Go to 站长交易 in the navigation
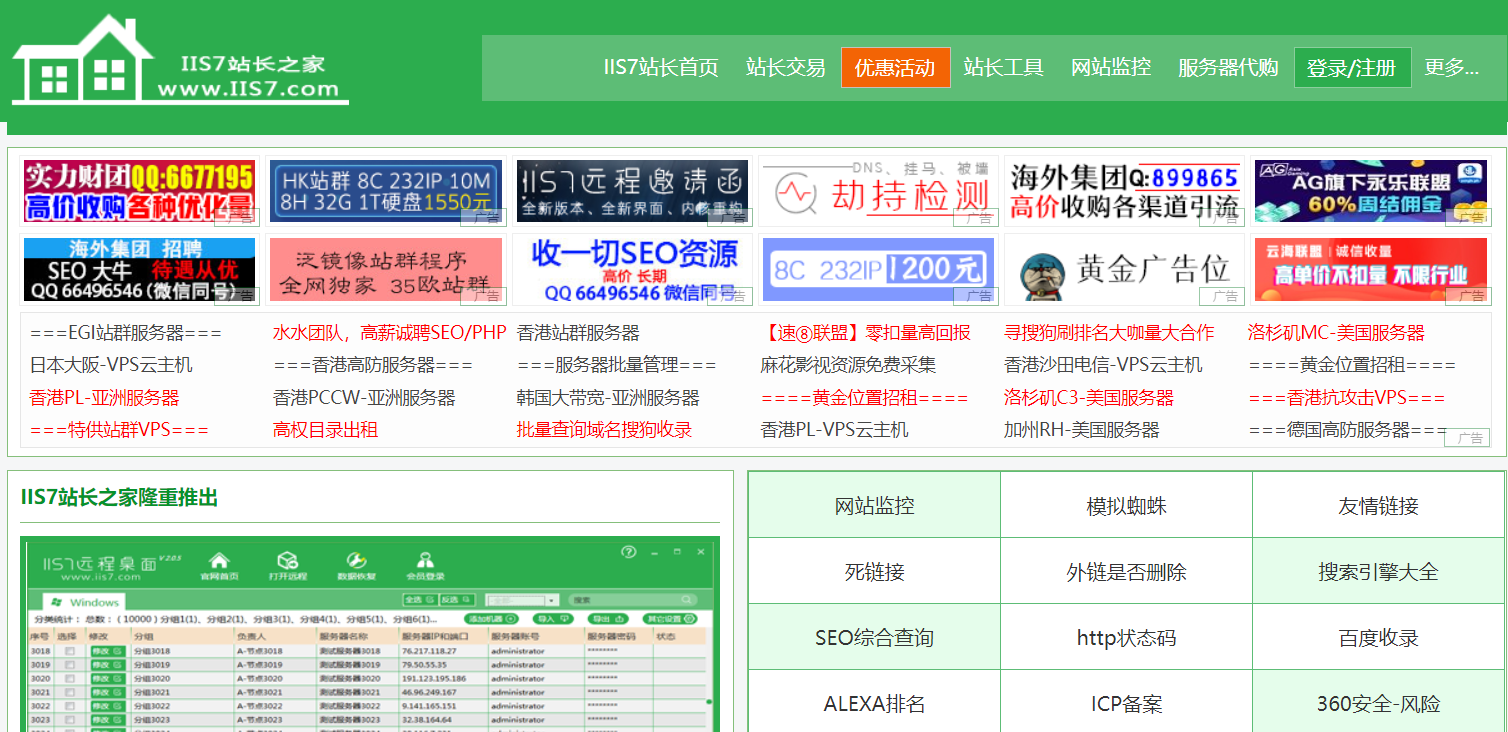This screenshot has width=1508, height=732. coord(786,68)
